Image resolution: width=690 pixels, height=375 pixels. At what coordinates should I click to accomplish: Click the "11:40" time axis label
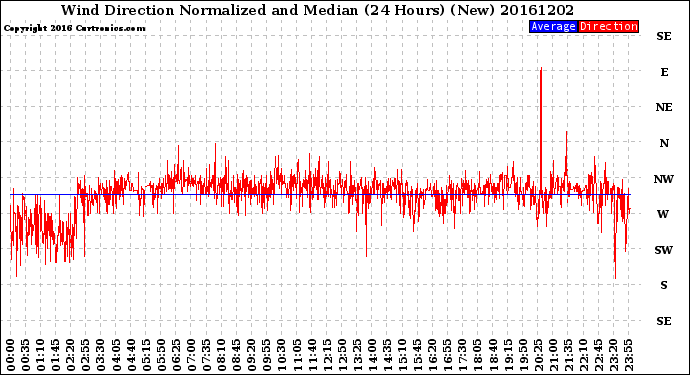312,355
